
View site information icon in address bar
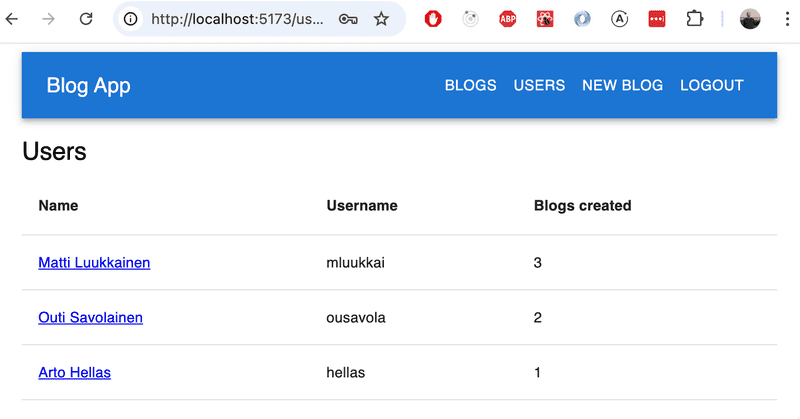click(x=131, y=19)
